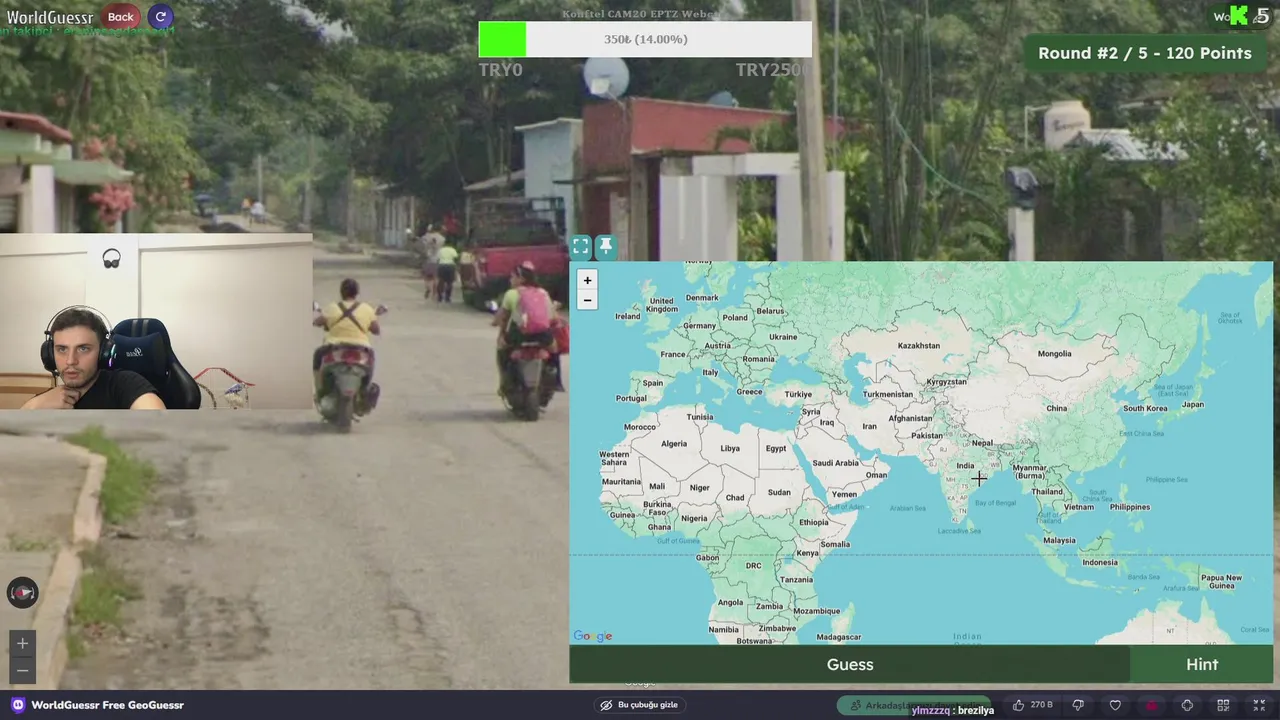1280x720 pixels.
Task: Click the heart favorite icon
Action: tap(1115, 705)
